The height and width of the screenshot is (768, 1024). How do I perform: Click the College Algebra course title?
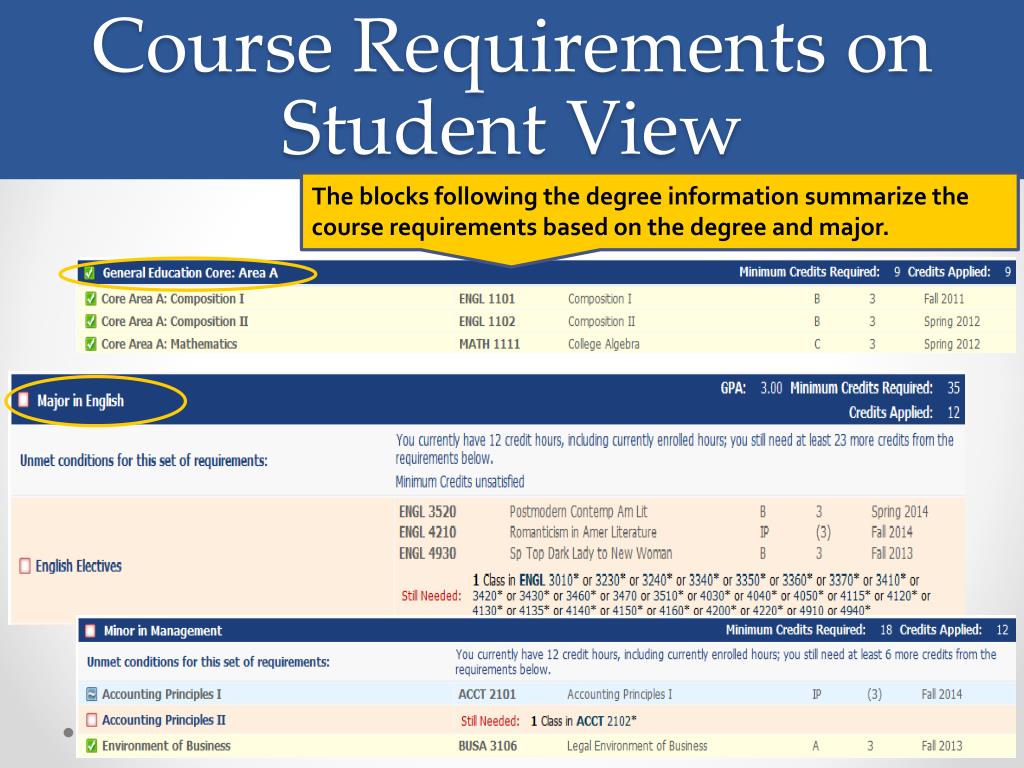[603, 344]
